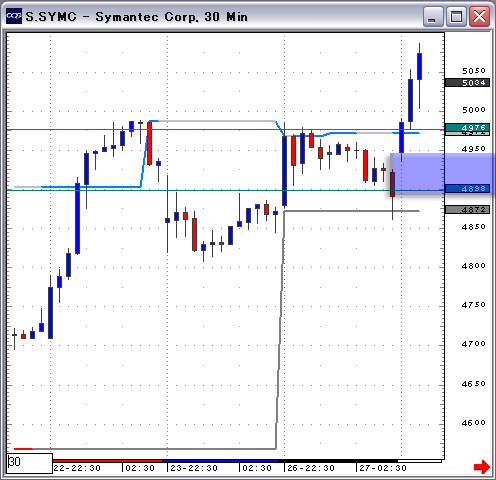The image size is (496, 480).
Task: Click the green 4976 price marker
Action: click(467, 127)
